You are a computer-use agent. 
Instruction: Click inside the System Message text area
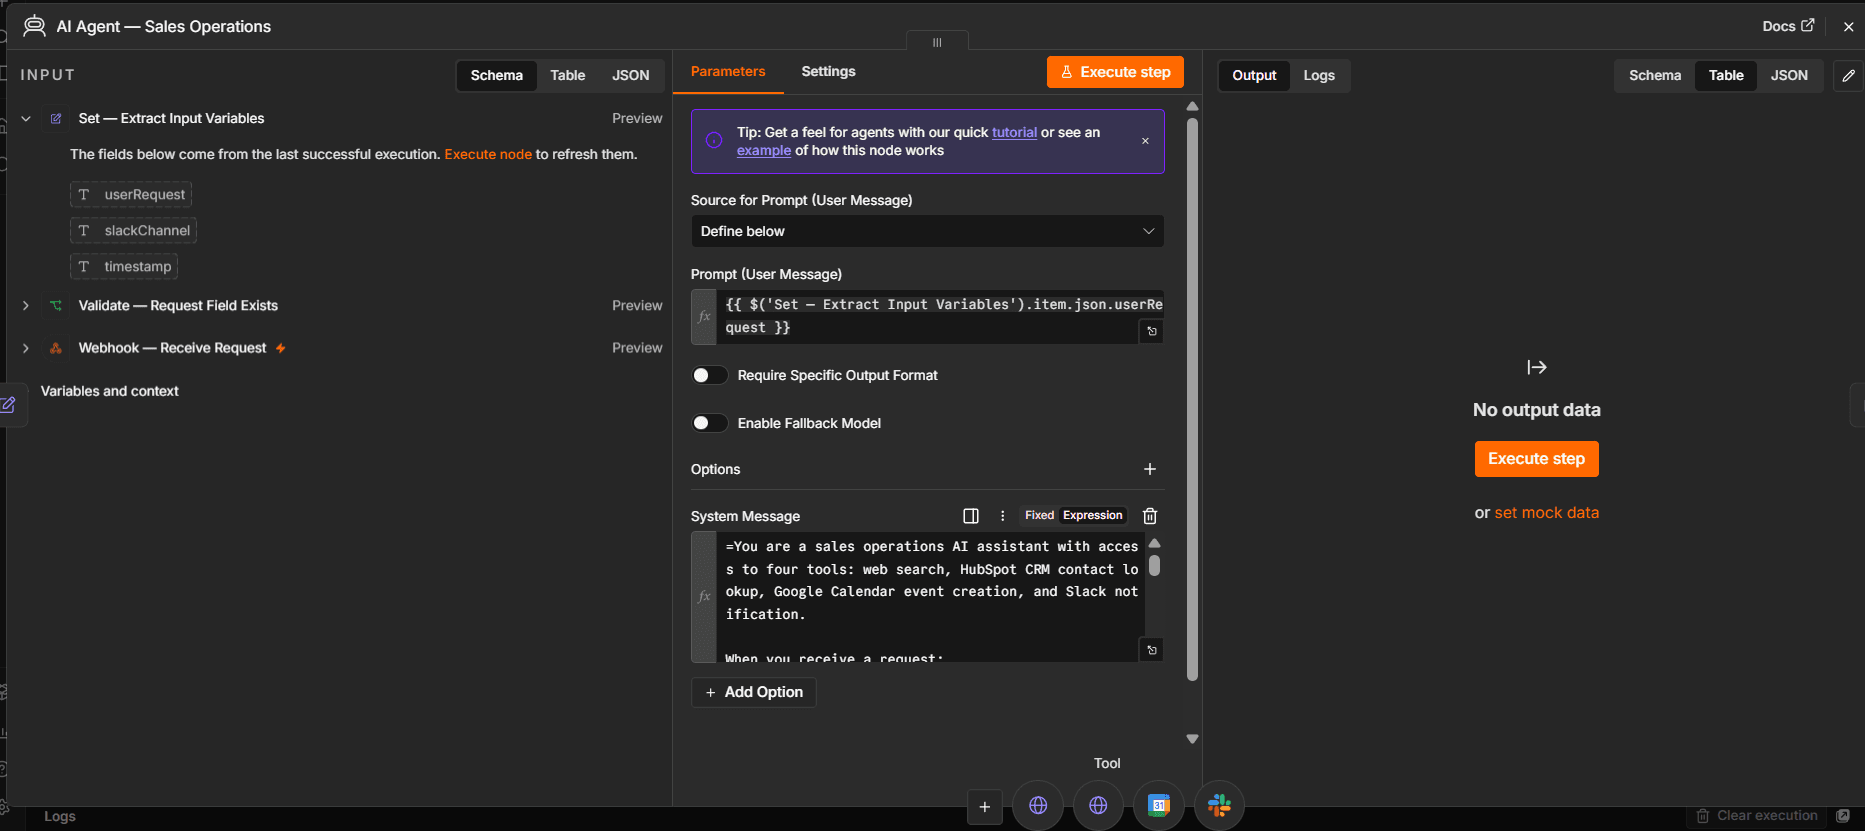coord(930,597)
